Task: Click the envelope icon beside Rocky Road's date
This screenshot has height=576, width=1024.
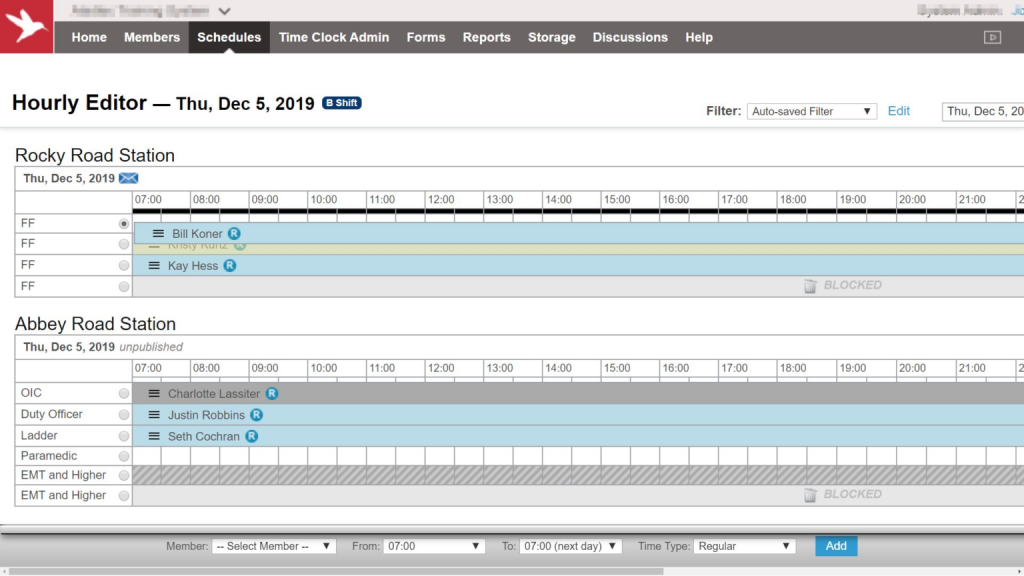Action: [126, 177]
